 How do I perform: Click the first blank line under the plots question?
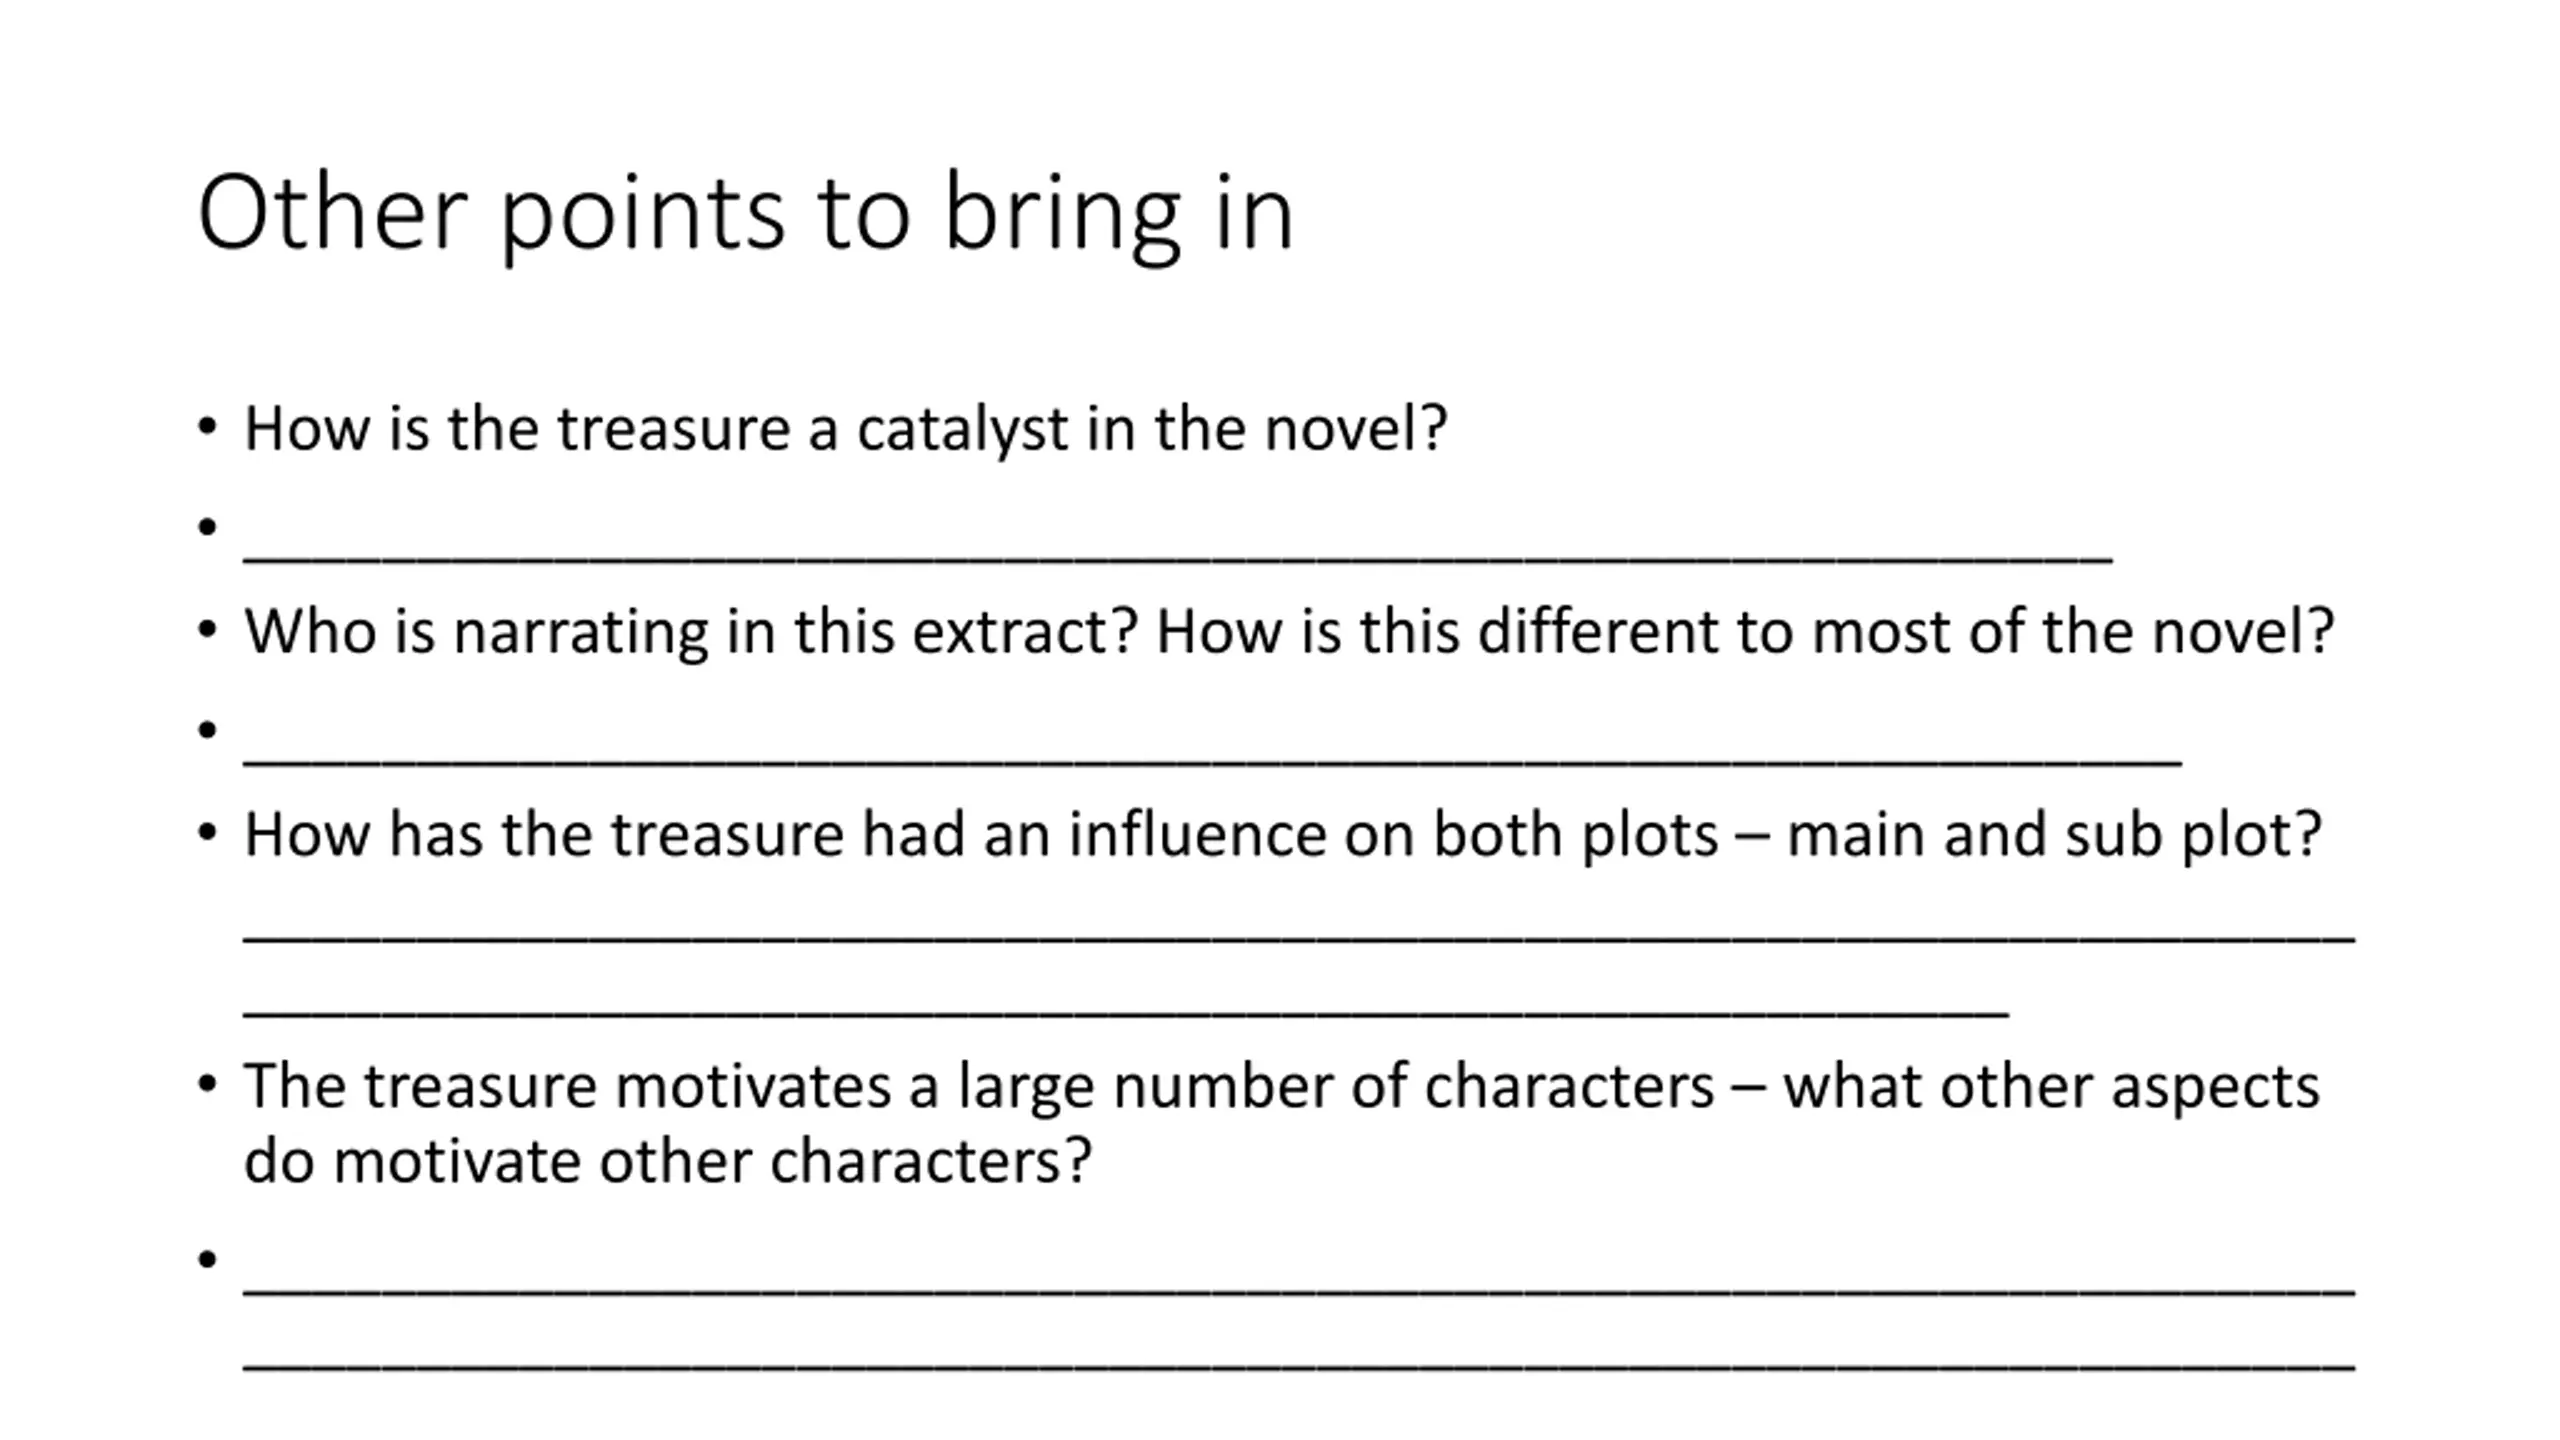(x=1299, y=937)
